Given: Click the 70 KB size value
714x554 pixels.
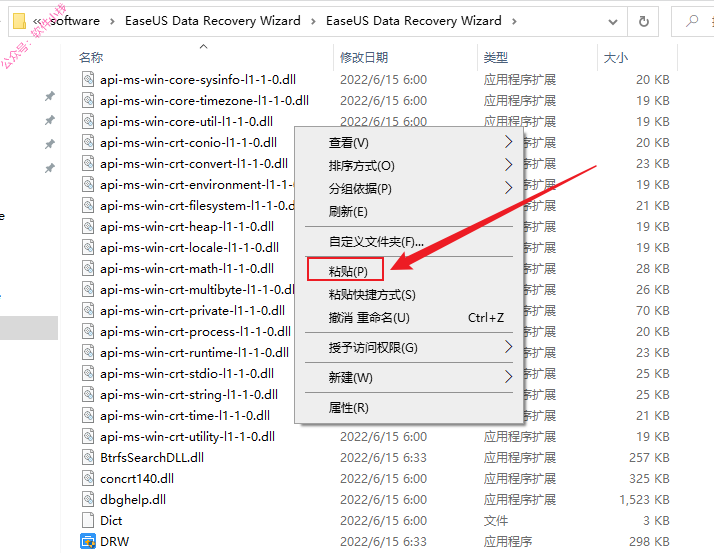Looking at the screenshot, I should pyautogui.click(x=653, y=310).
